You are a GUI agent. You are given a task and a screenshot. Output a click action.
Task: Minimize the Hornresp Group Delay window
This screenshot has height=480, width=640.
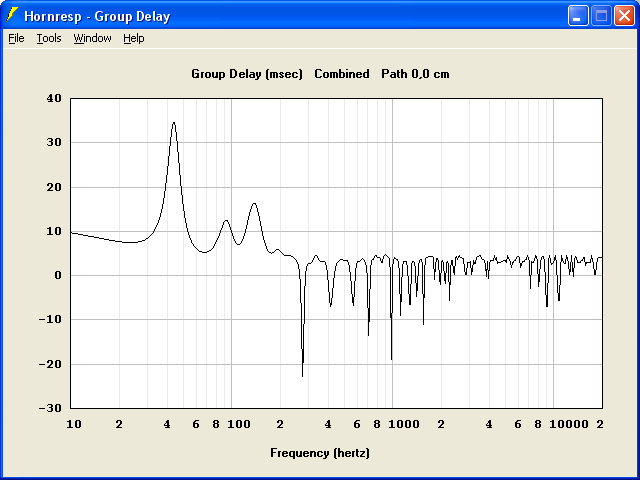[x=578, y=16]
